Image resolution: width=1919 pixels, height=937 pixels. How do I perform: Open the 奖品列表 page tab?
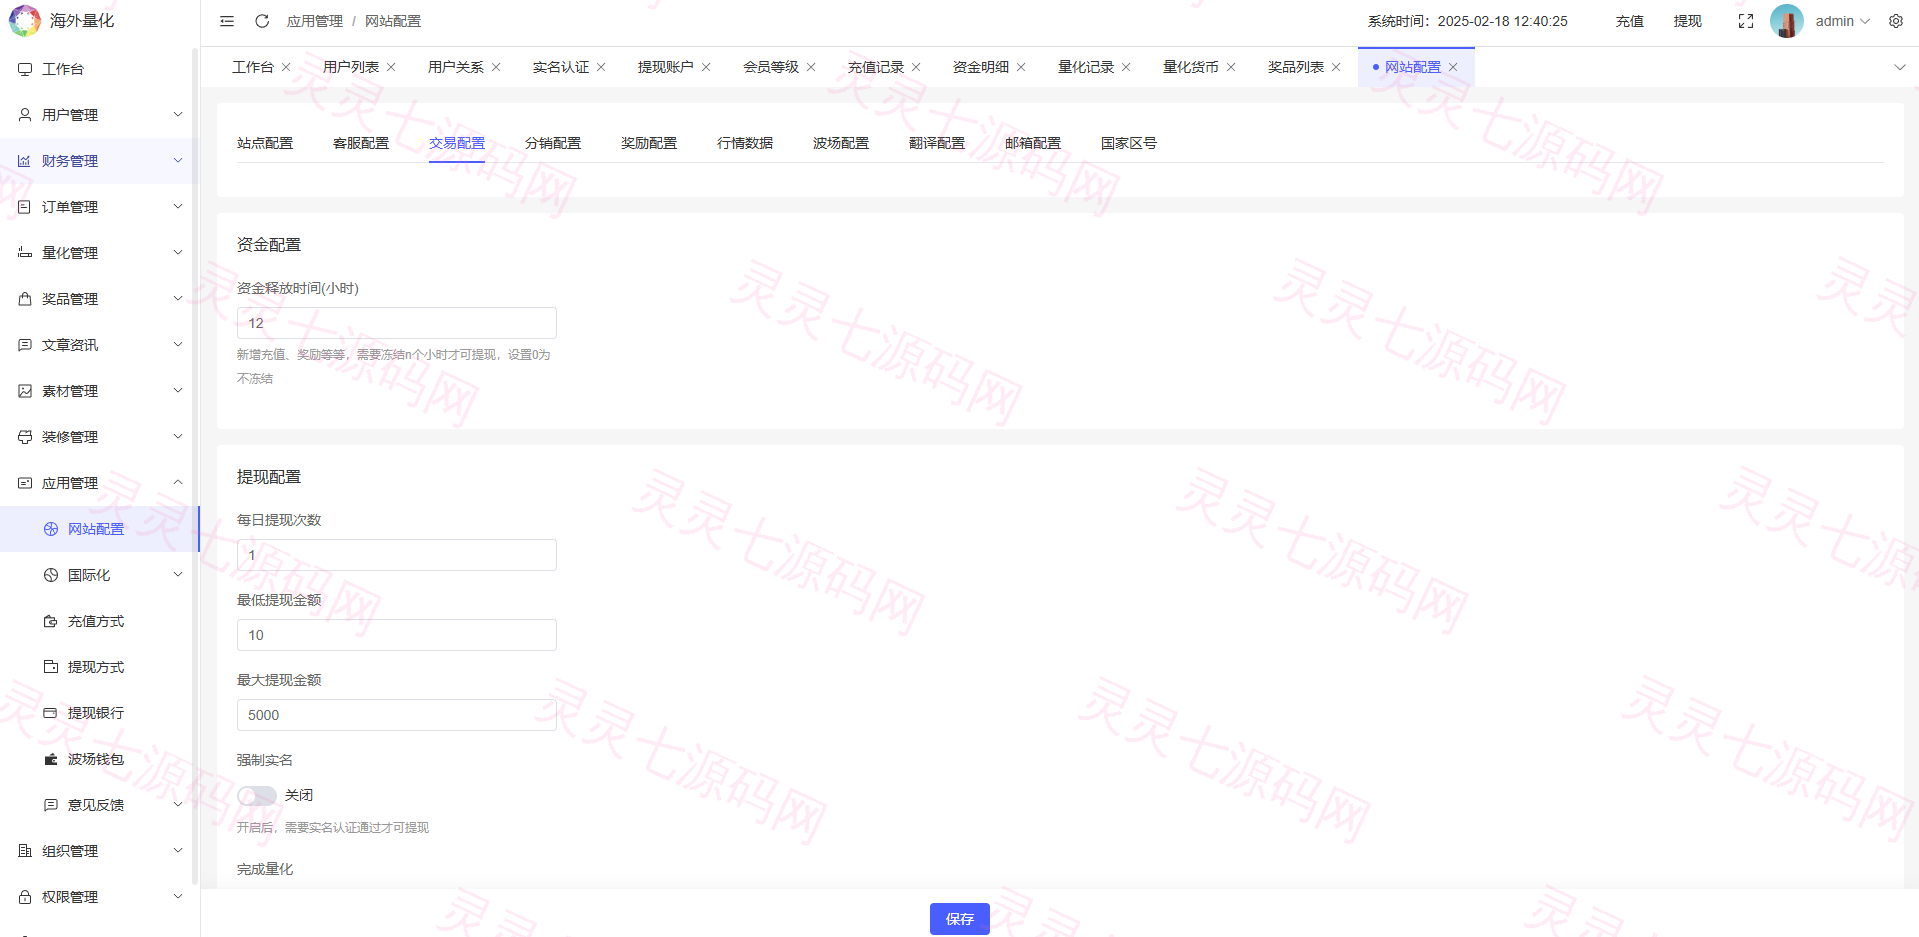pos(1296,67)
